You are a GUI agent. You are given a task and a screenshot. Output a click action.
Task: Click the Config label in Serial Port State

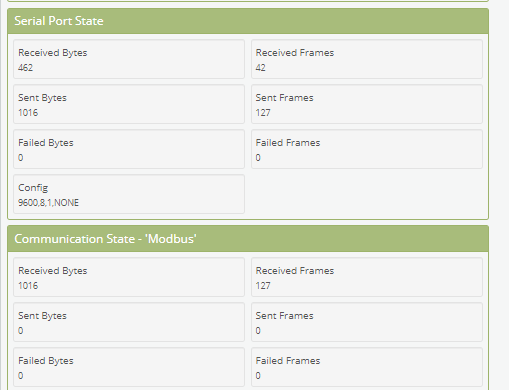(x=33, y=188)
